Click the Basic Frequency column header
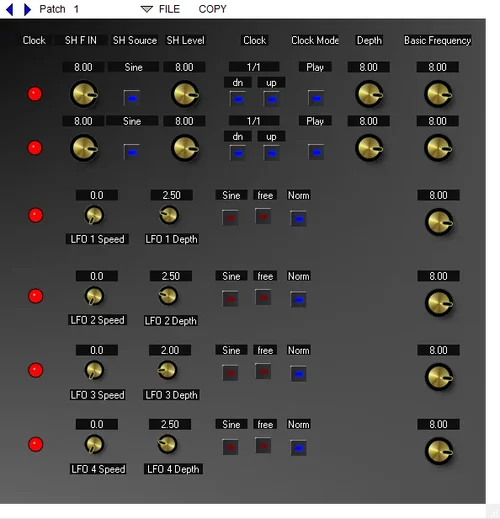The image size is (500, 519). tap(437, 40)
